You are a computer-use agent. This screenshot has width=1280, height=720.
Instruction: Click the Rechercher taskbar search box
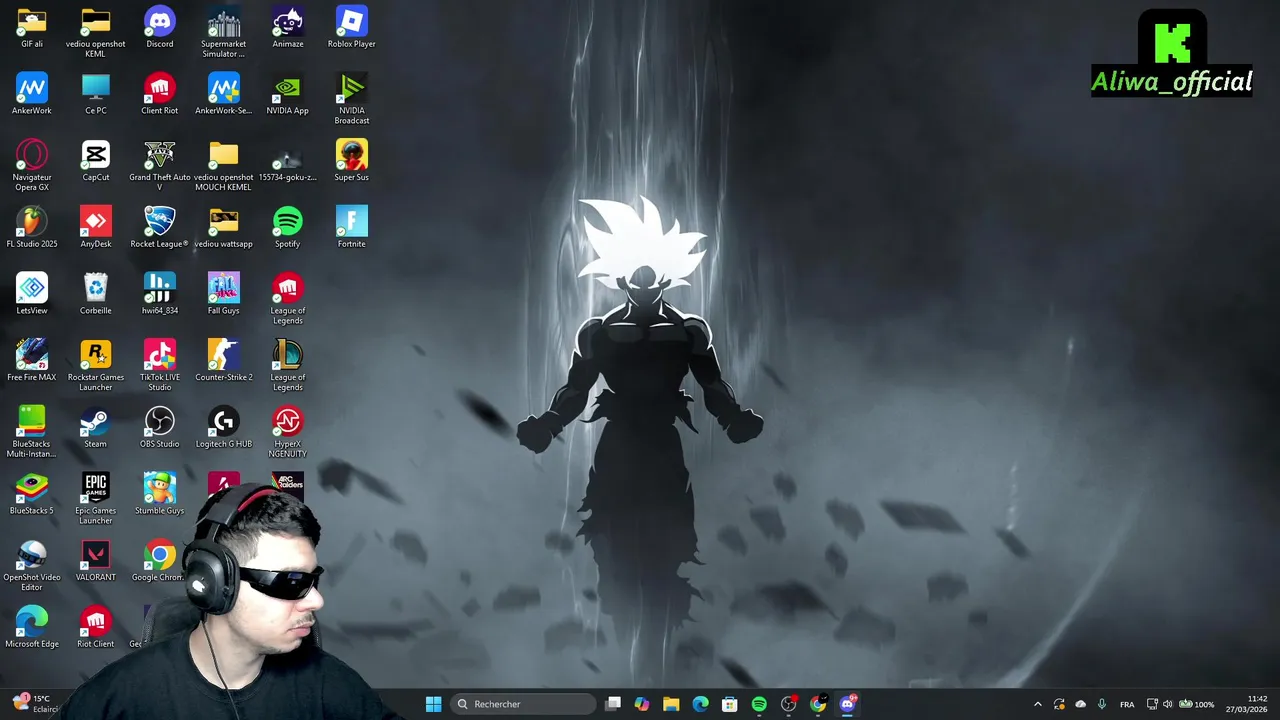tap(522, 704)
